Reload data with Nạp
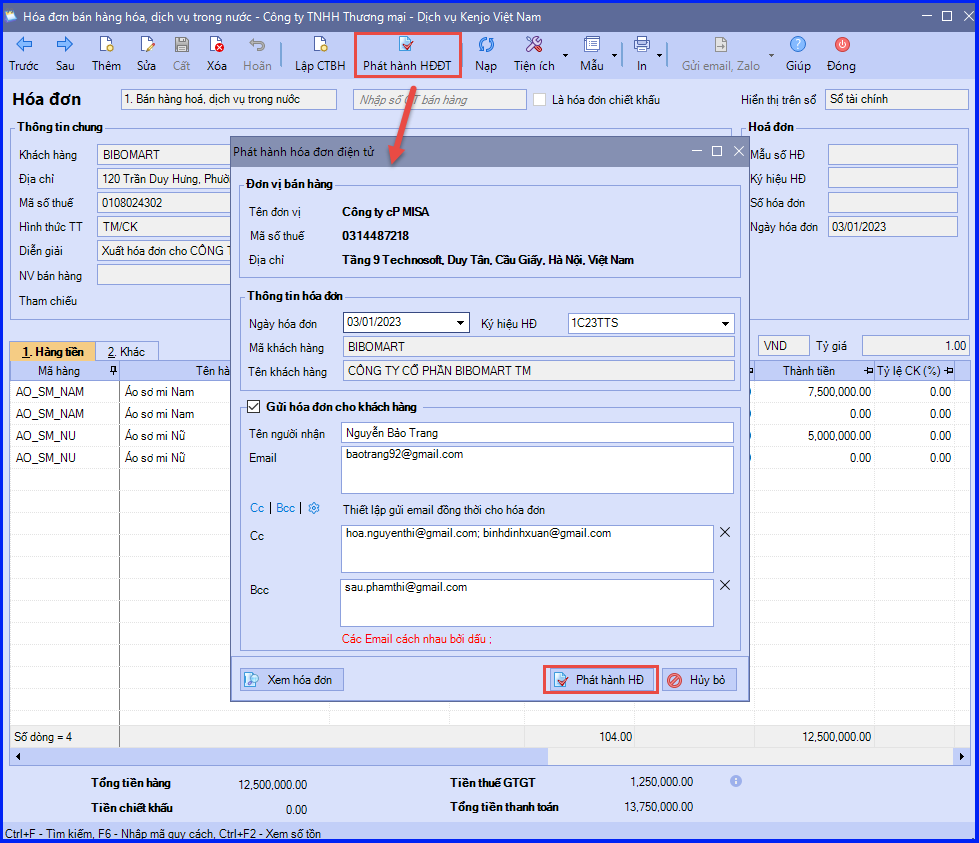The height and width of the screenshot is (843, 979). [x=486, y=54]
